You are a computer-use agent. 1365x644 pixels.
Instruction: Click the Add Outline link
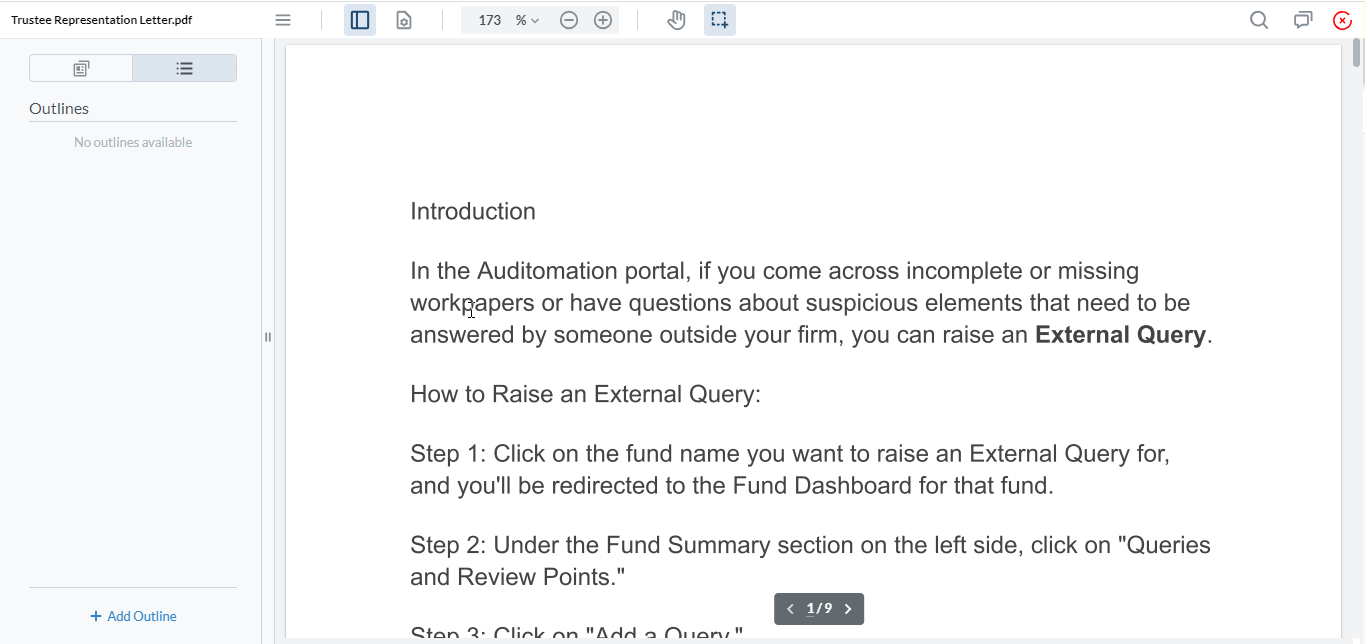click(x=133, y=616)
